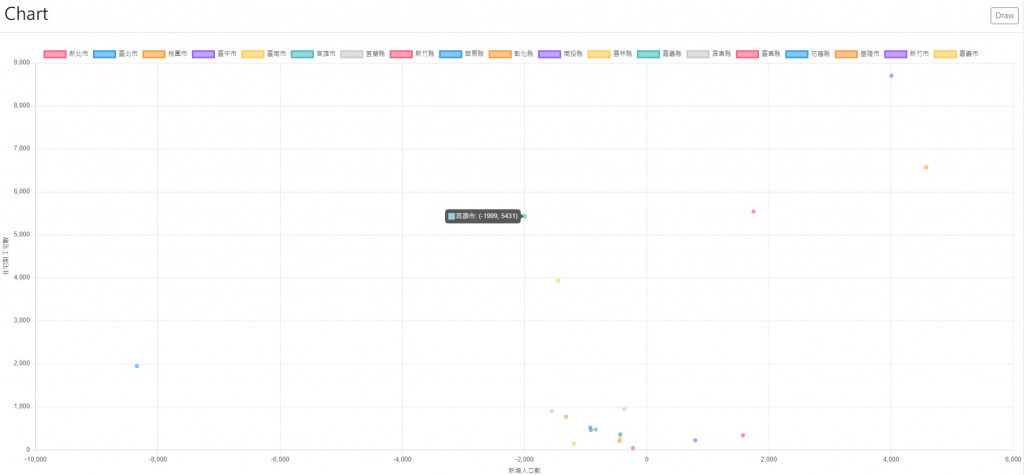Click the lowest purple point right of zero

tap(695, 440)
